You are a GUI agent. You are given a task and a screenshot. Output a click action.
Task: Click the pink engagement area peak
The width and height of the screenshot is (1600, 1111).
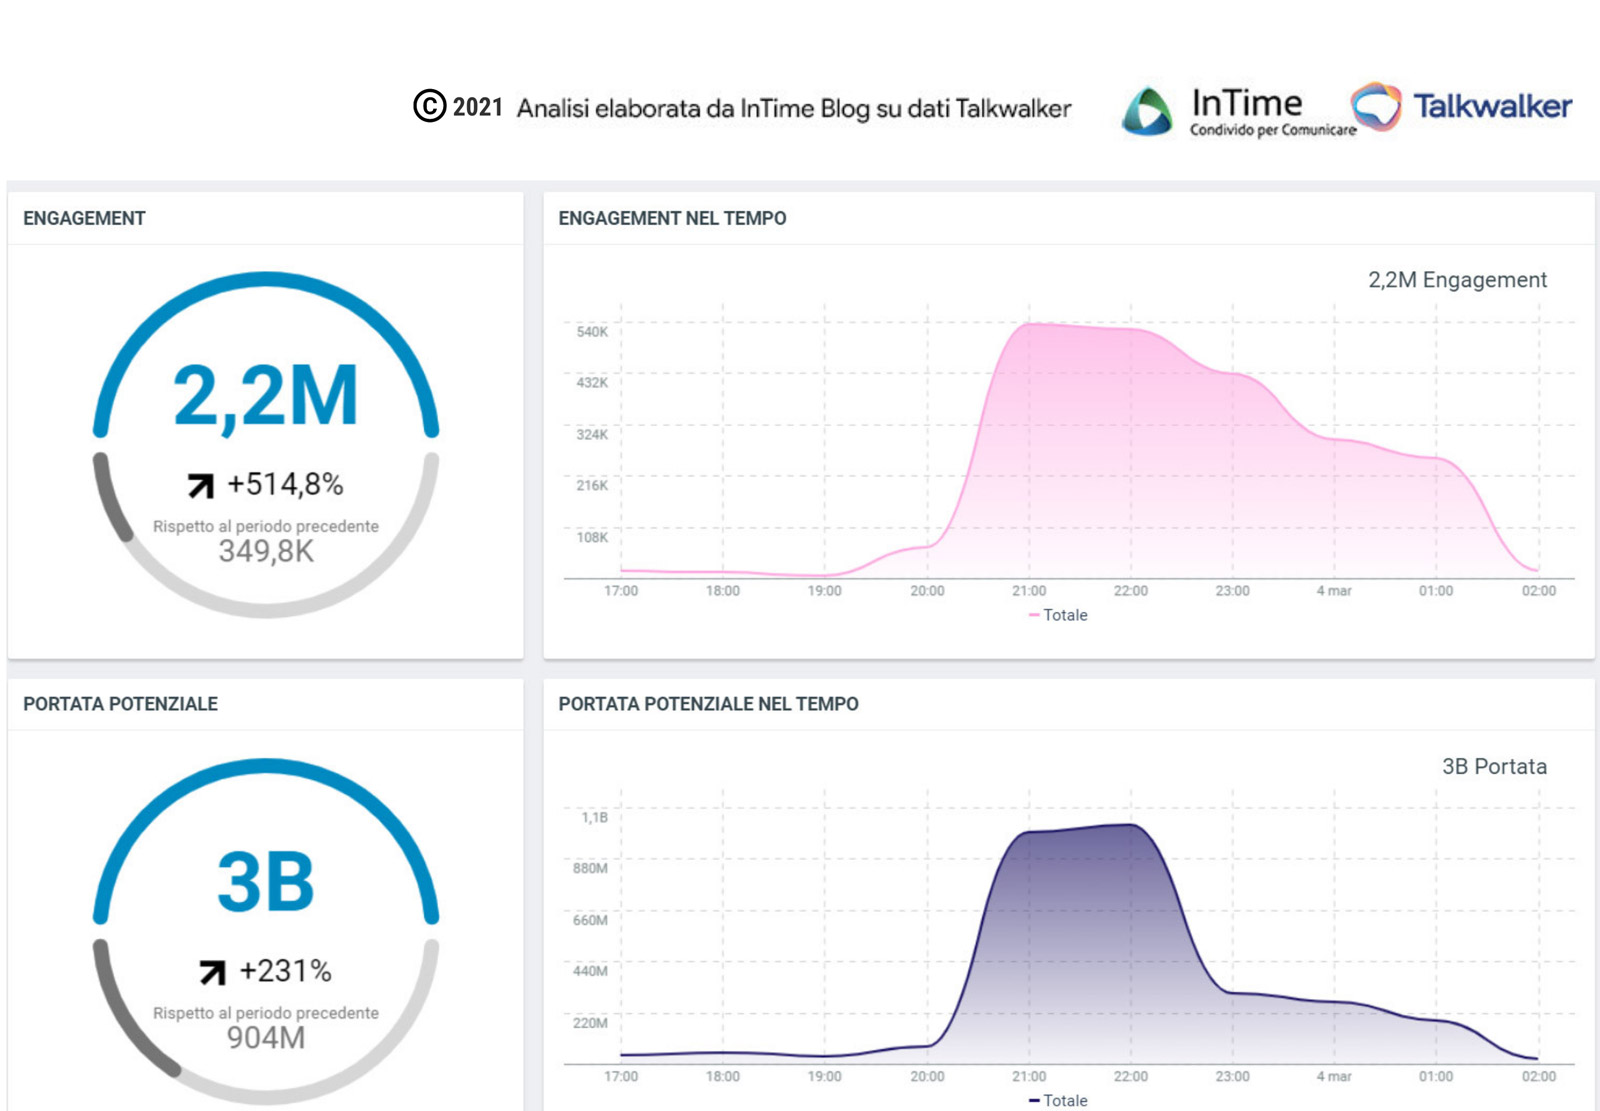click(x=1030, y=324)
